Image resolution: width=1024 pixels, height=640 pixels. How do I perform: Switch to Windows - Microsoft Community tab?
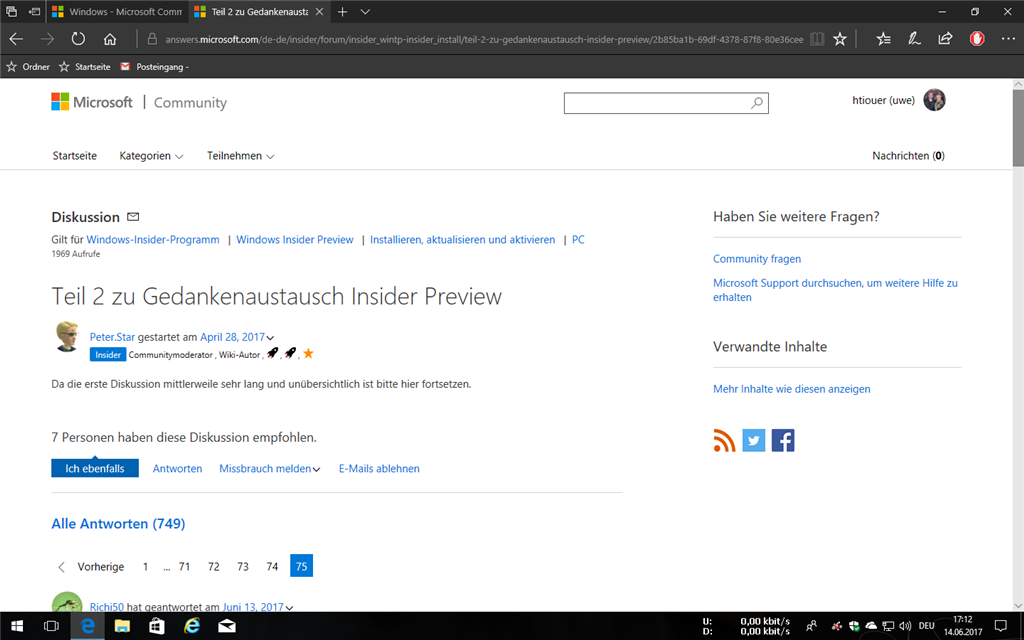click(x=117, y=12)
